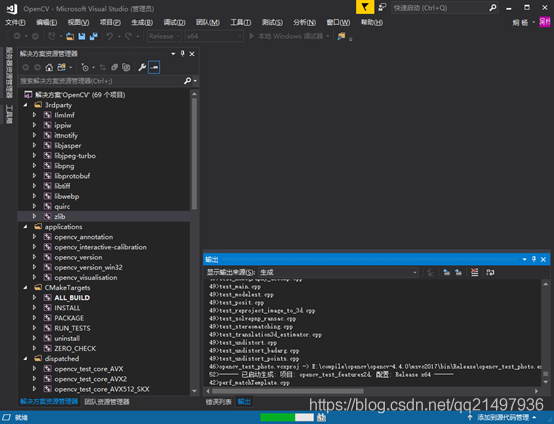Pin the Output panel
Viewport: 554px width, 424px height.
534,259
